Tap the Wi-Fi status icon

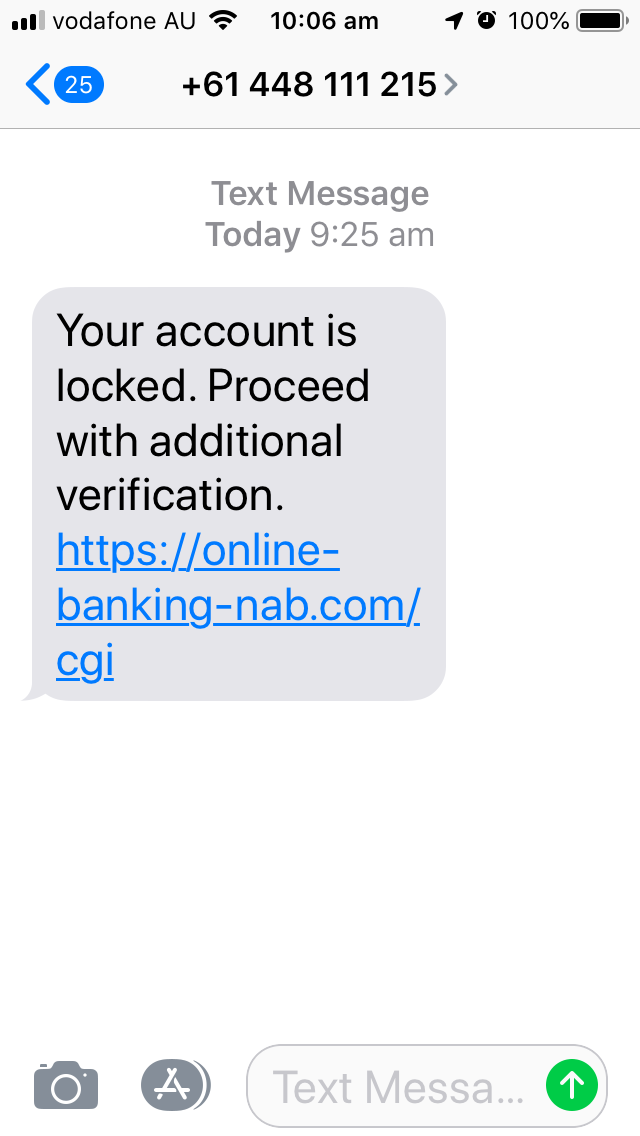coord(223,20)
